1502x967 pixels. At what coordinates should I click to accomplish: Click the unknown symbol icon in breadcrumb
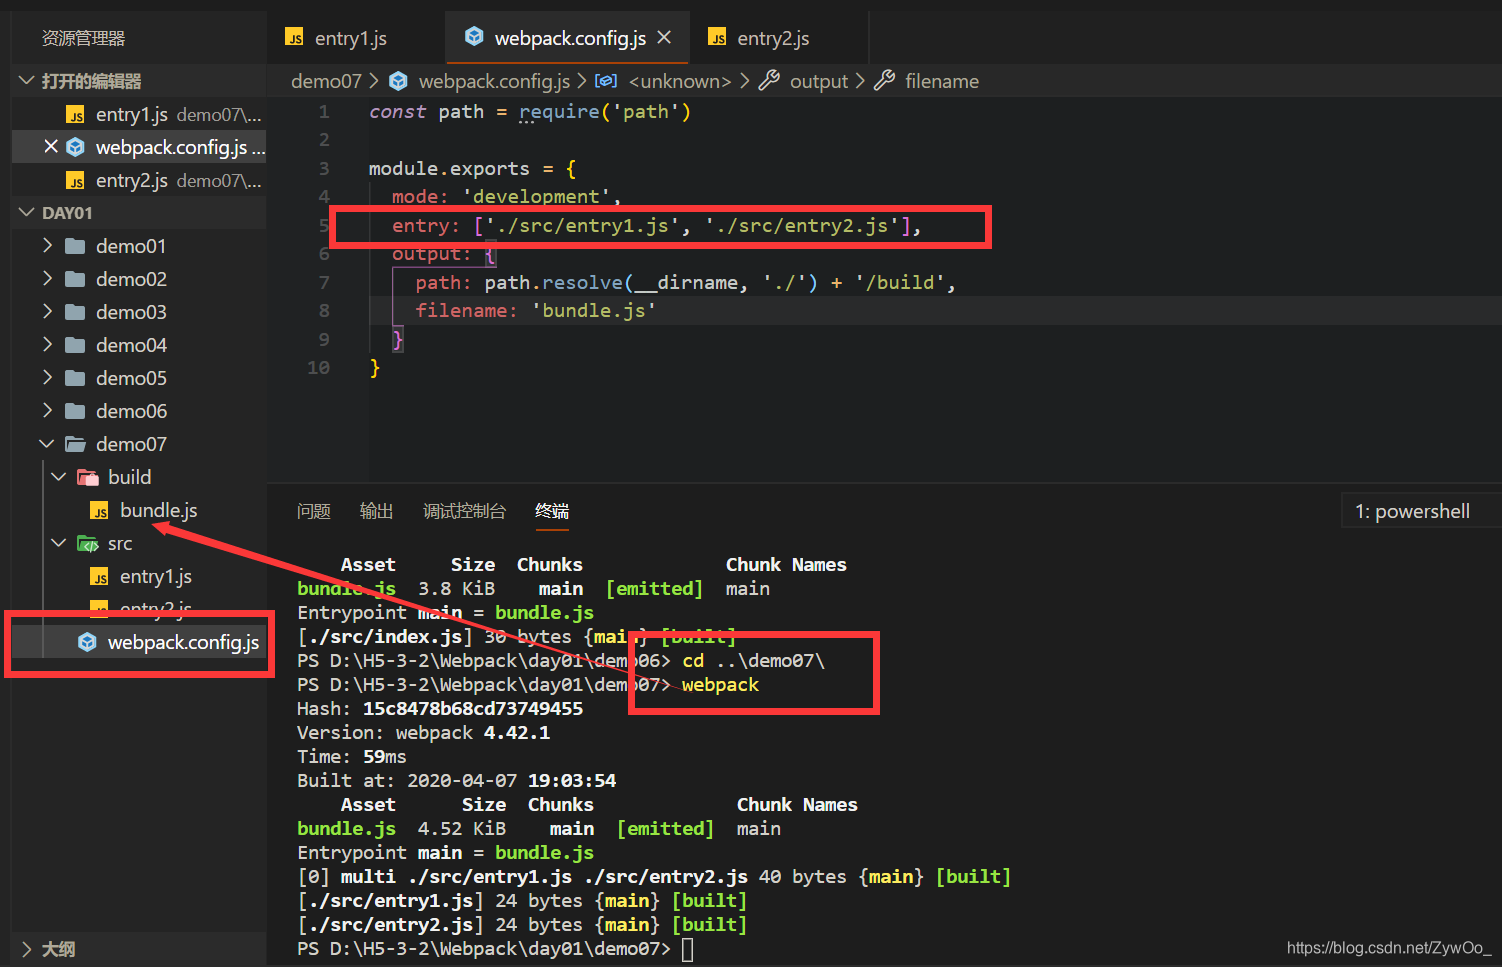tap(606, 81)
